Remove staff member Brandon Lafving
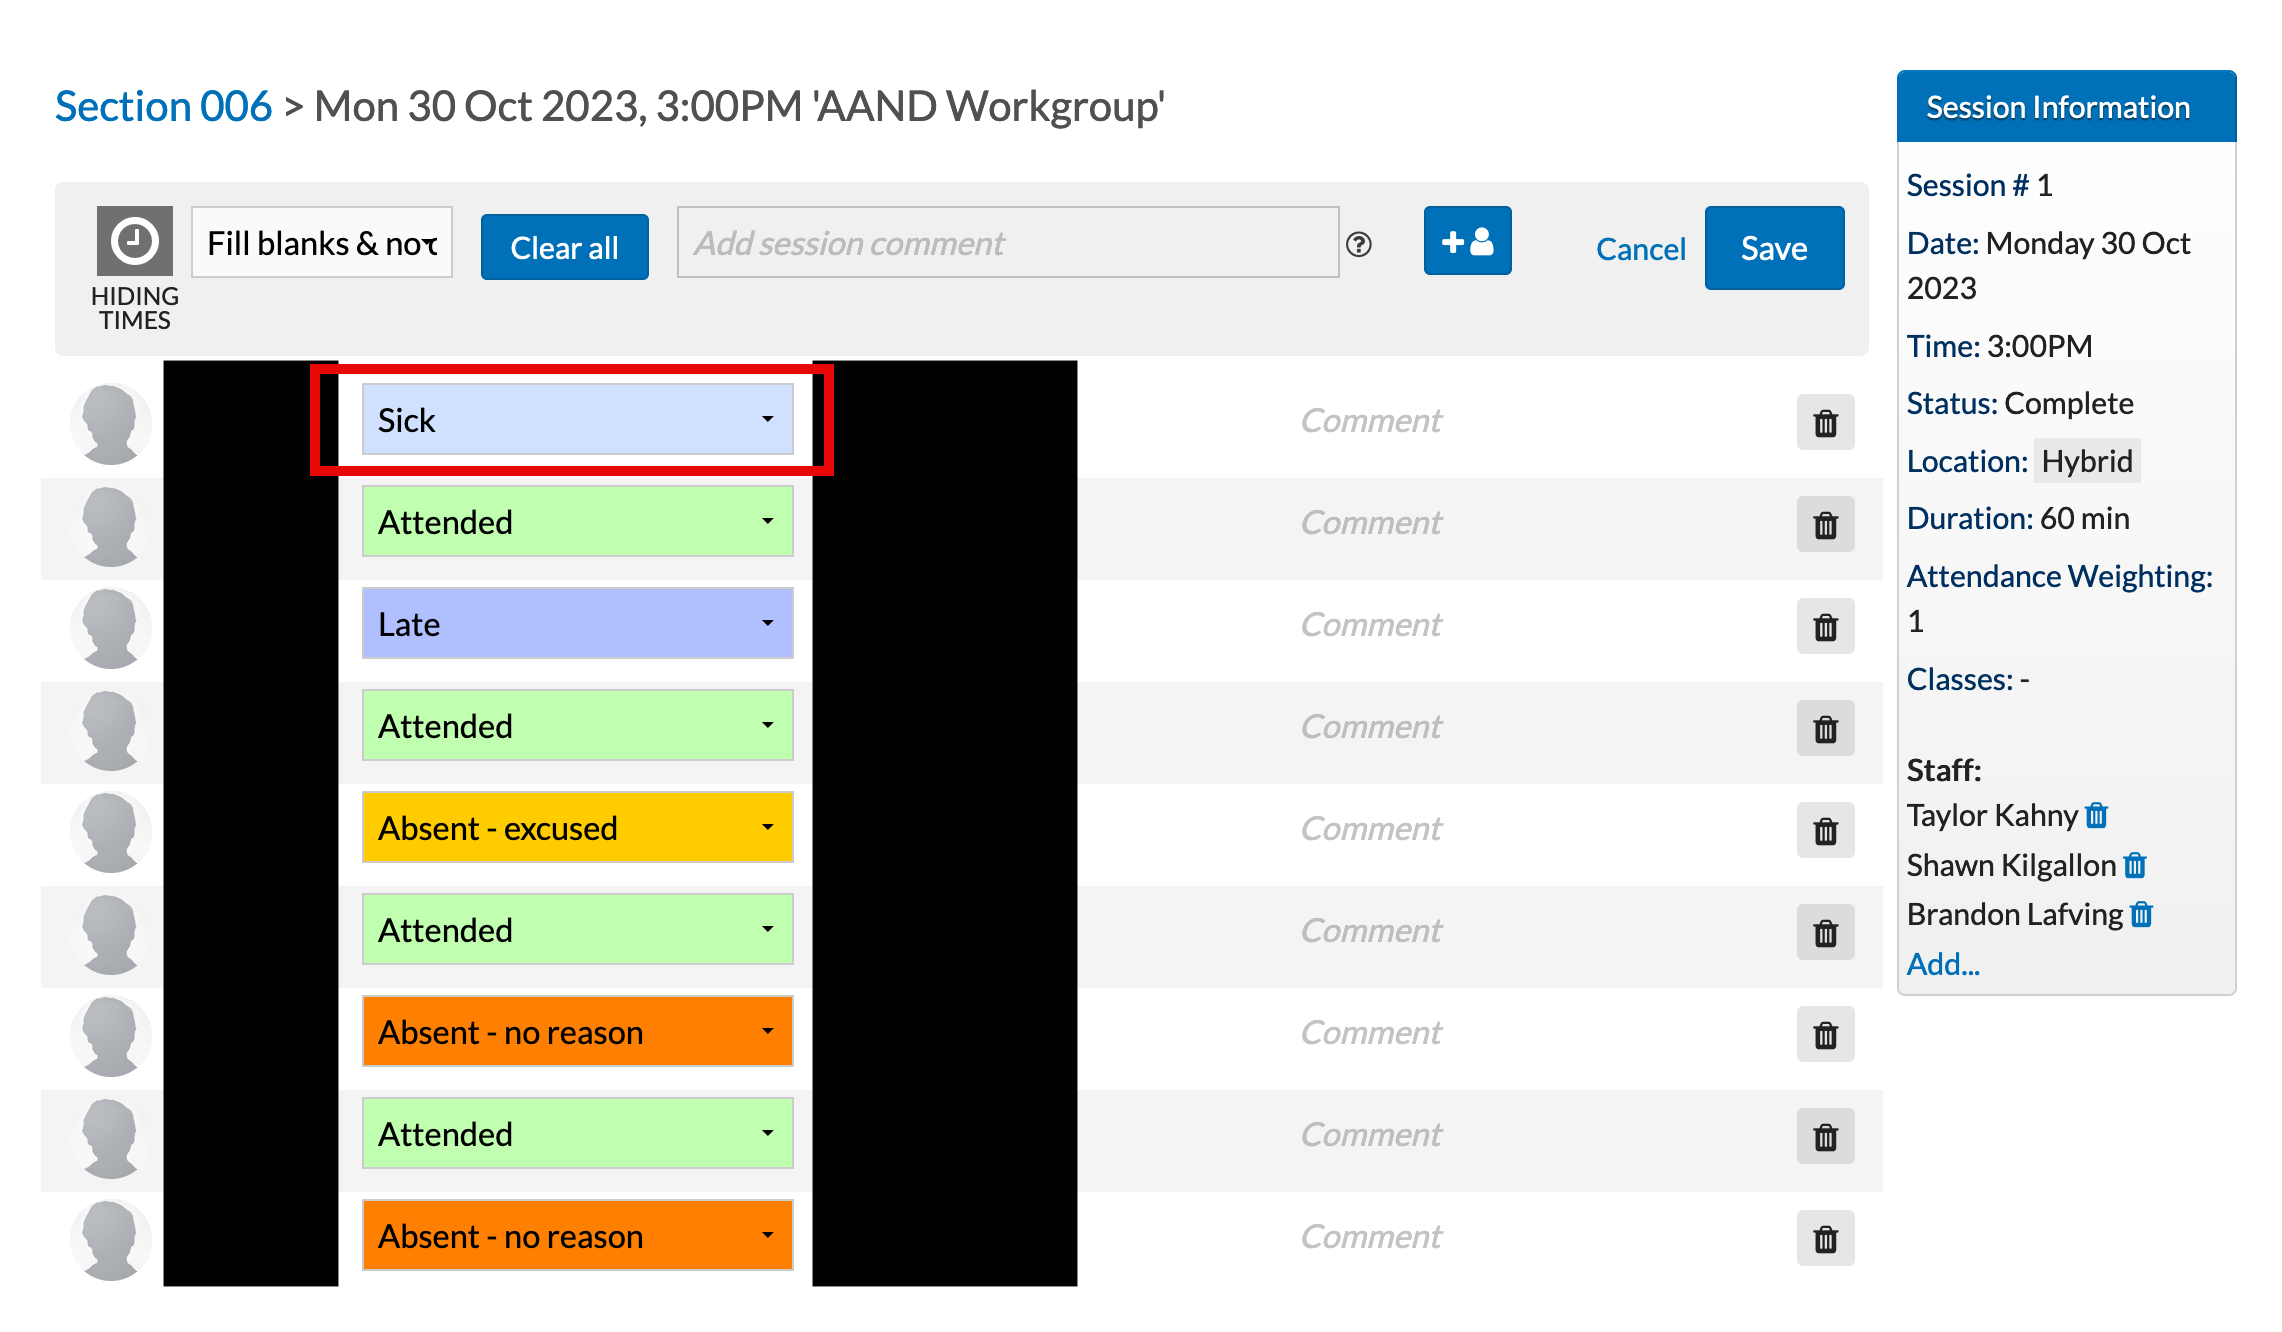 coord(2141,914)
